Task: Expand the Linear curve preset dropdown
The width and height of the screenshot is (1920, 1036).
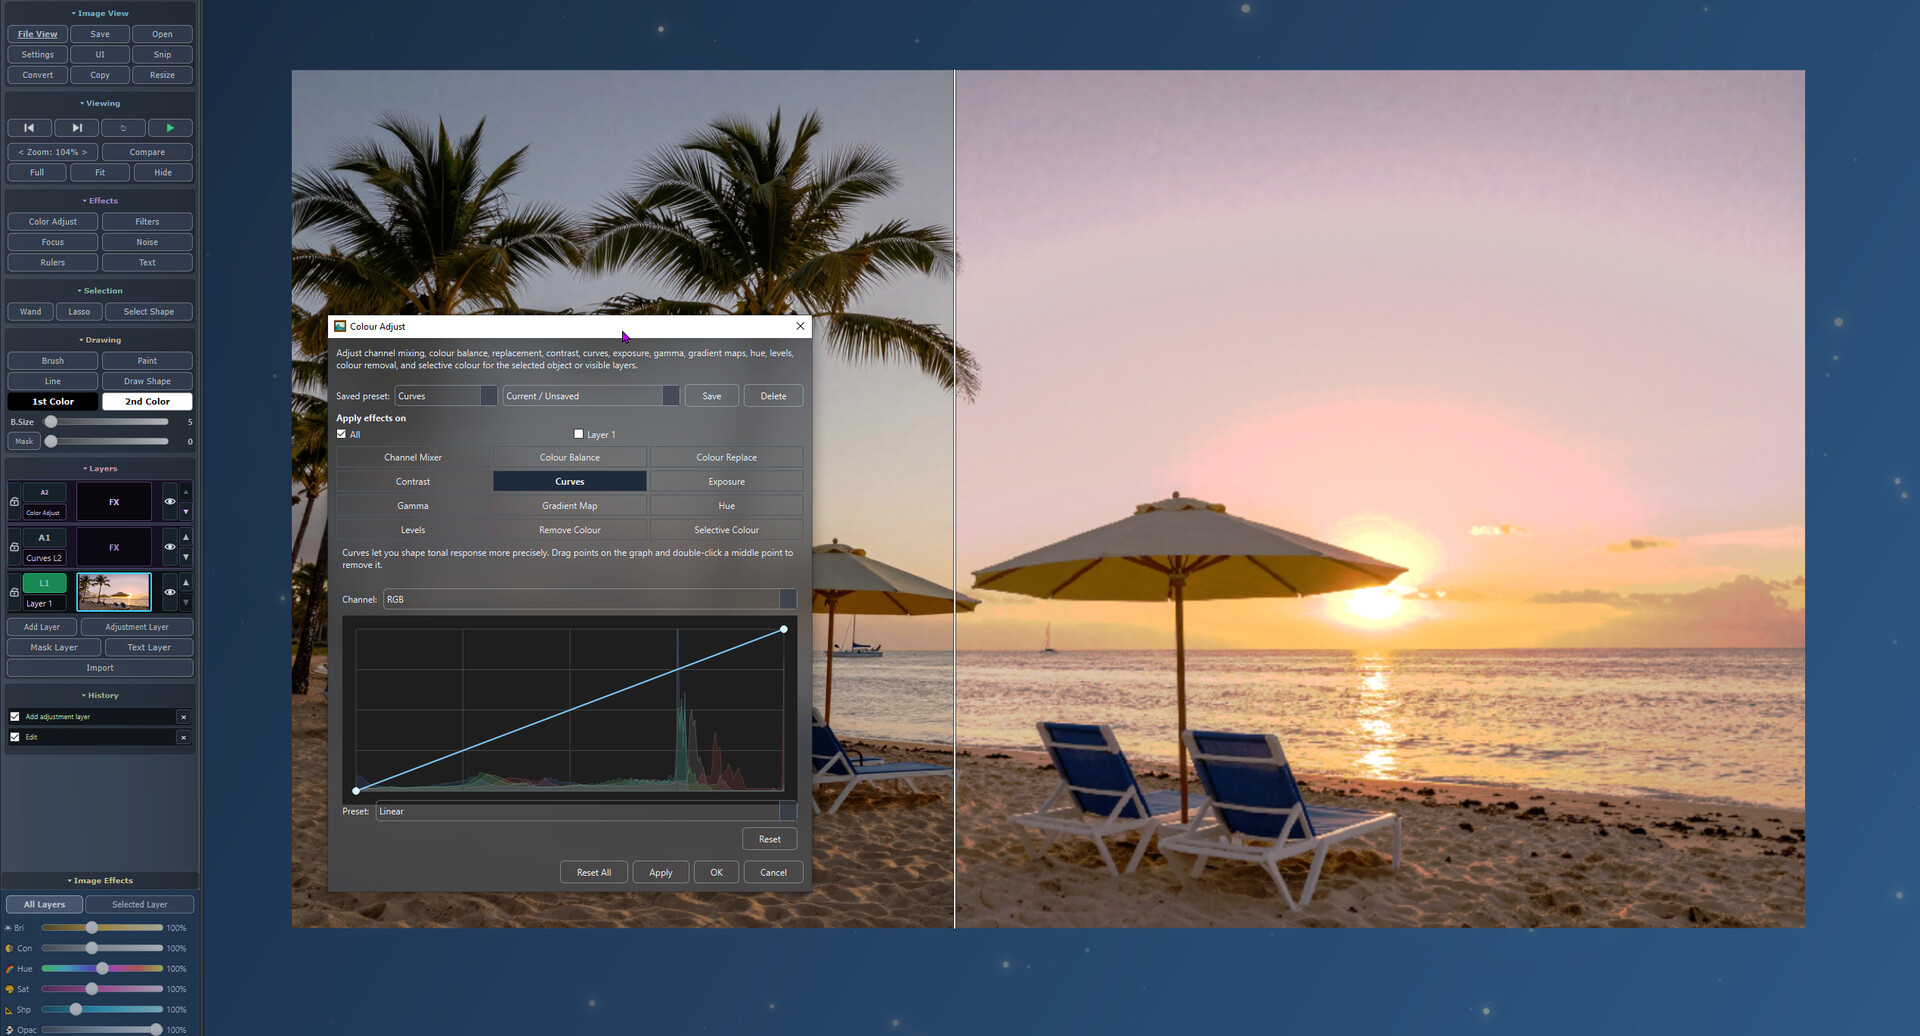Action: 586,811
